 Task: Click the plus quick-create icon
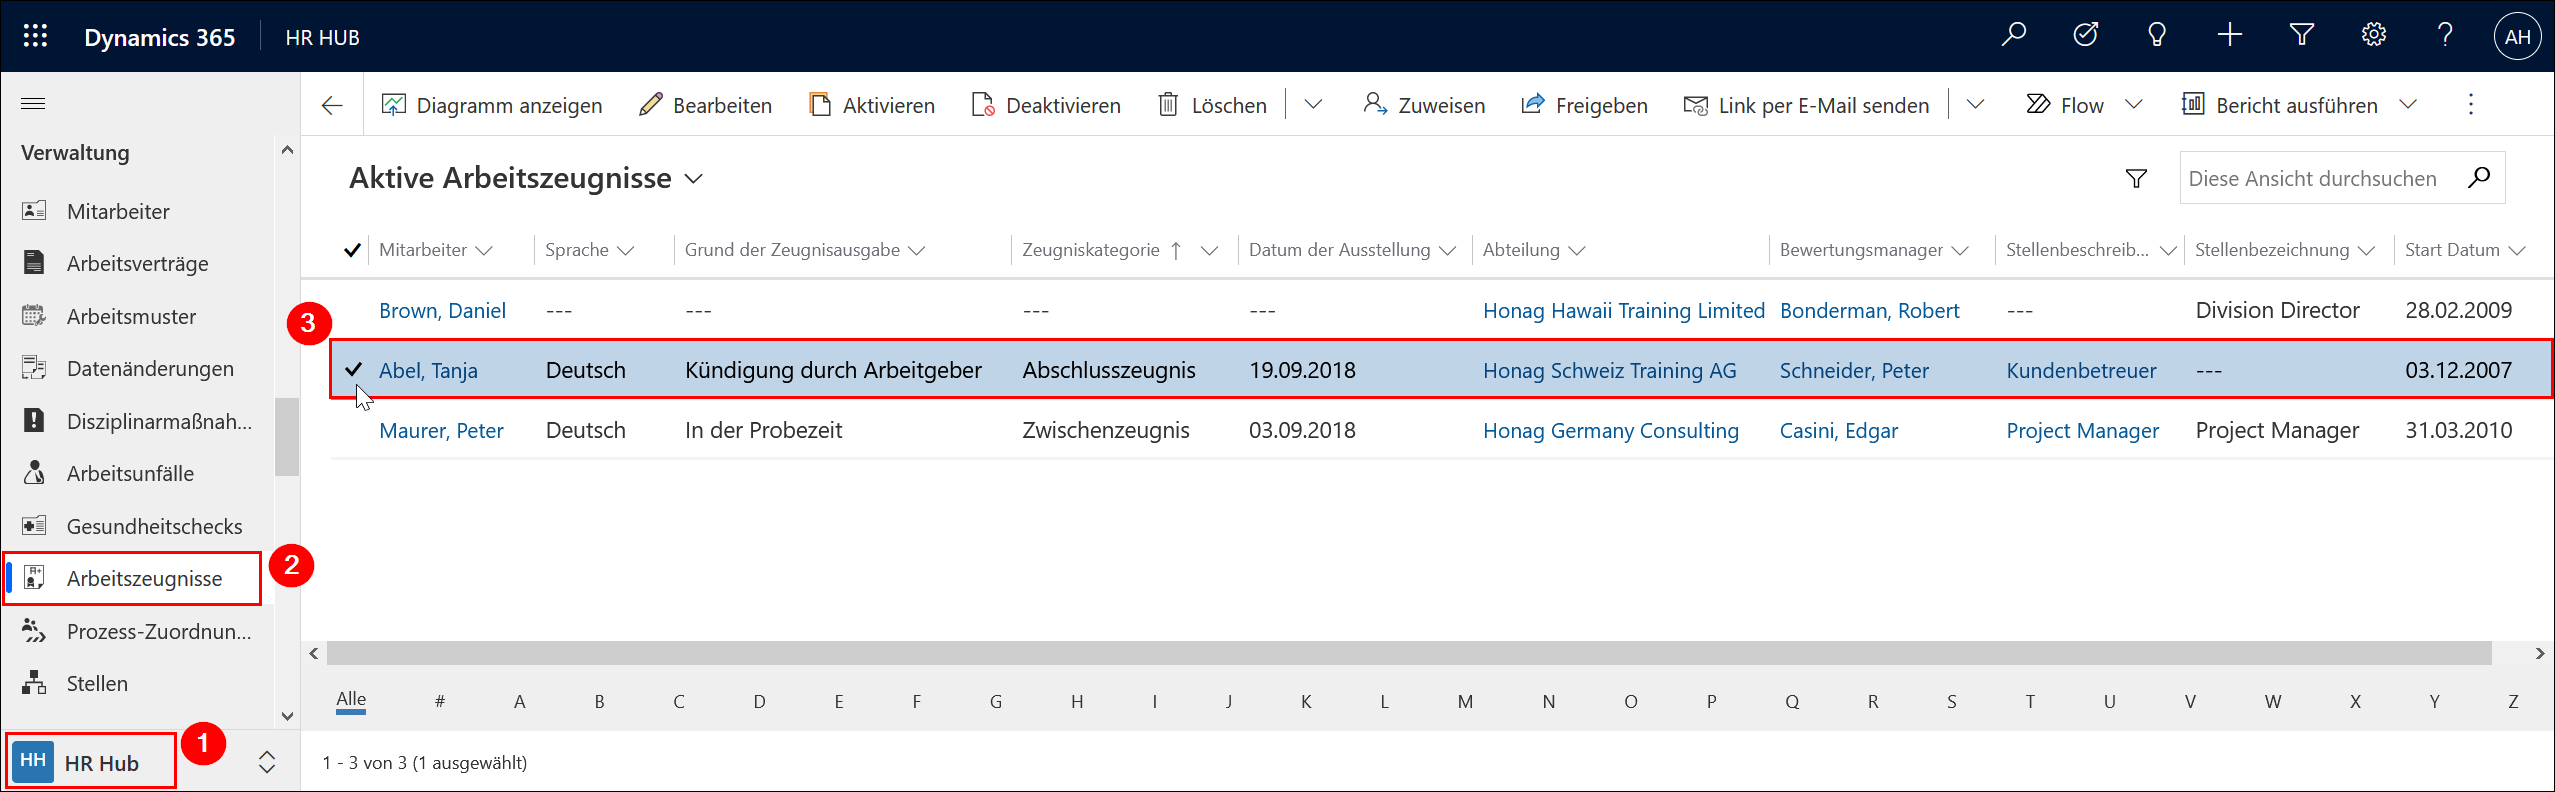(2229, 36)
